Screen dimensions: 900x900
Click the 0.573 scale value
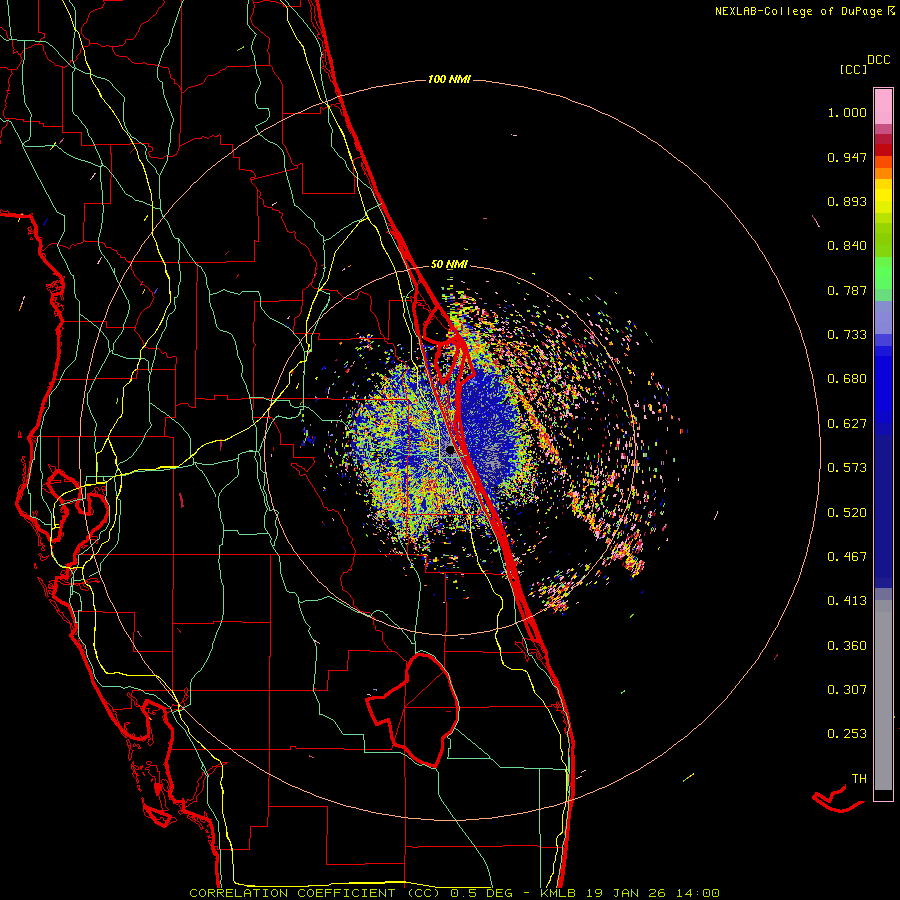click(x=847, y=468)
